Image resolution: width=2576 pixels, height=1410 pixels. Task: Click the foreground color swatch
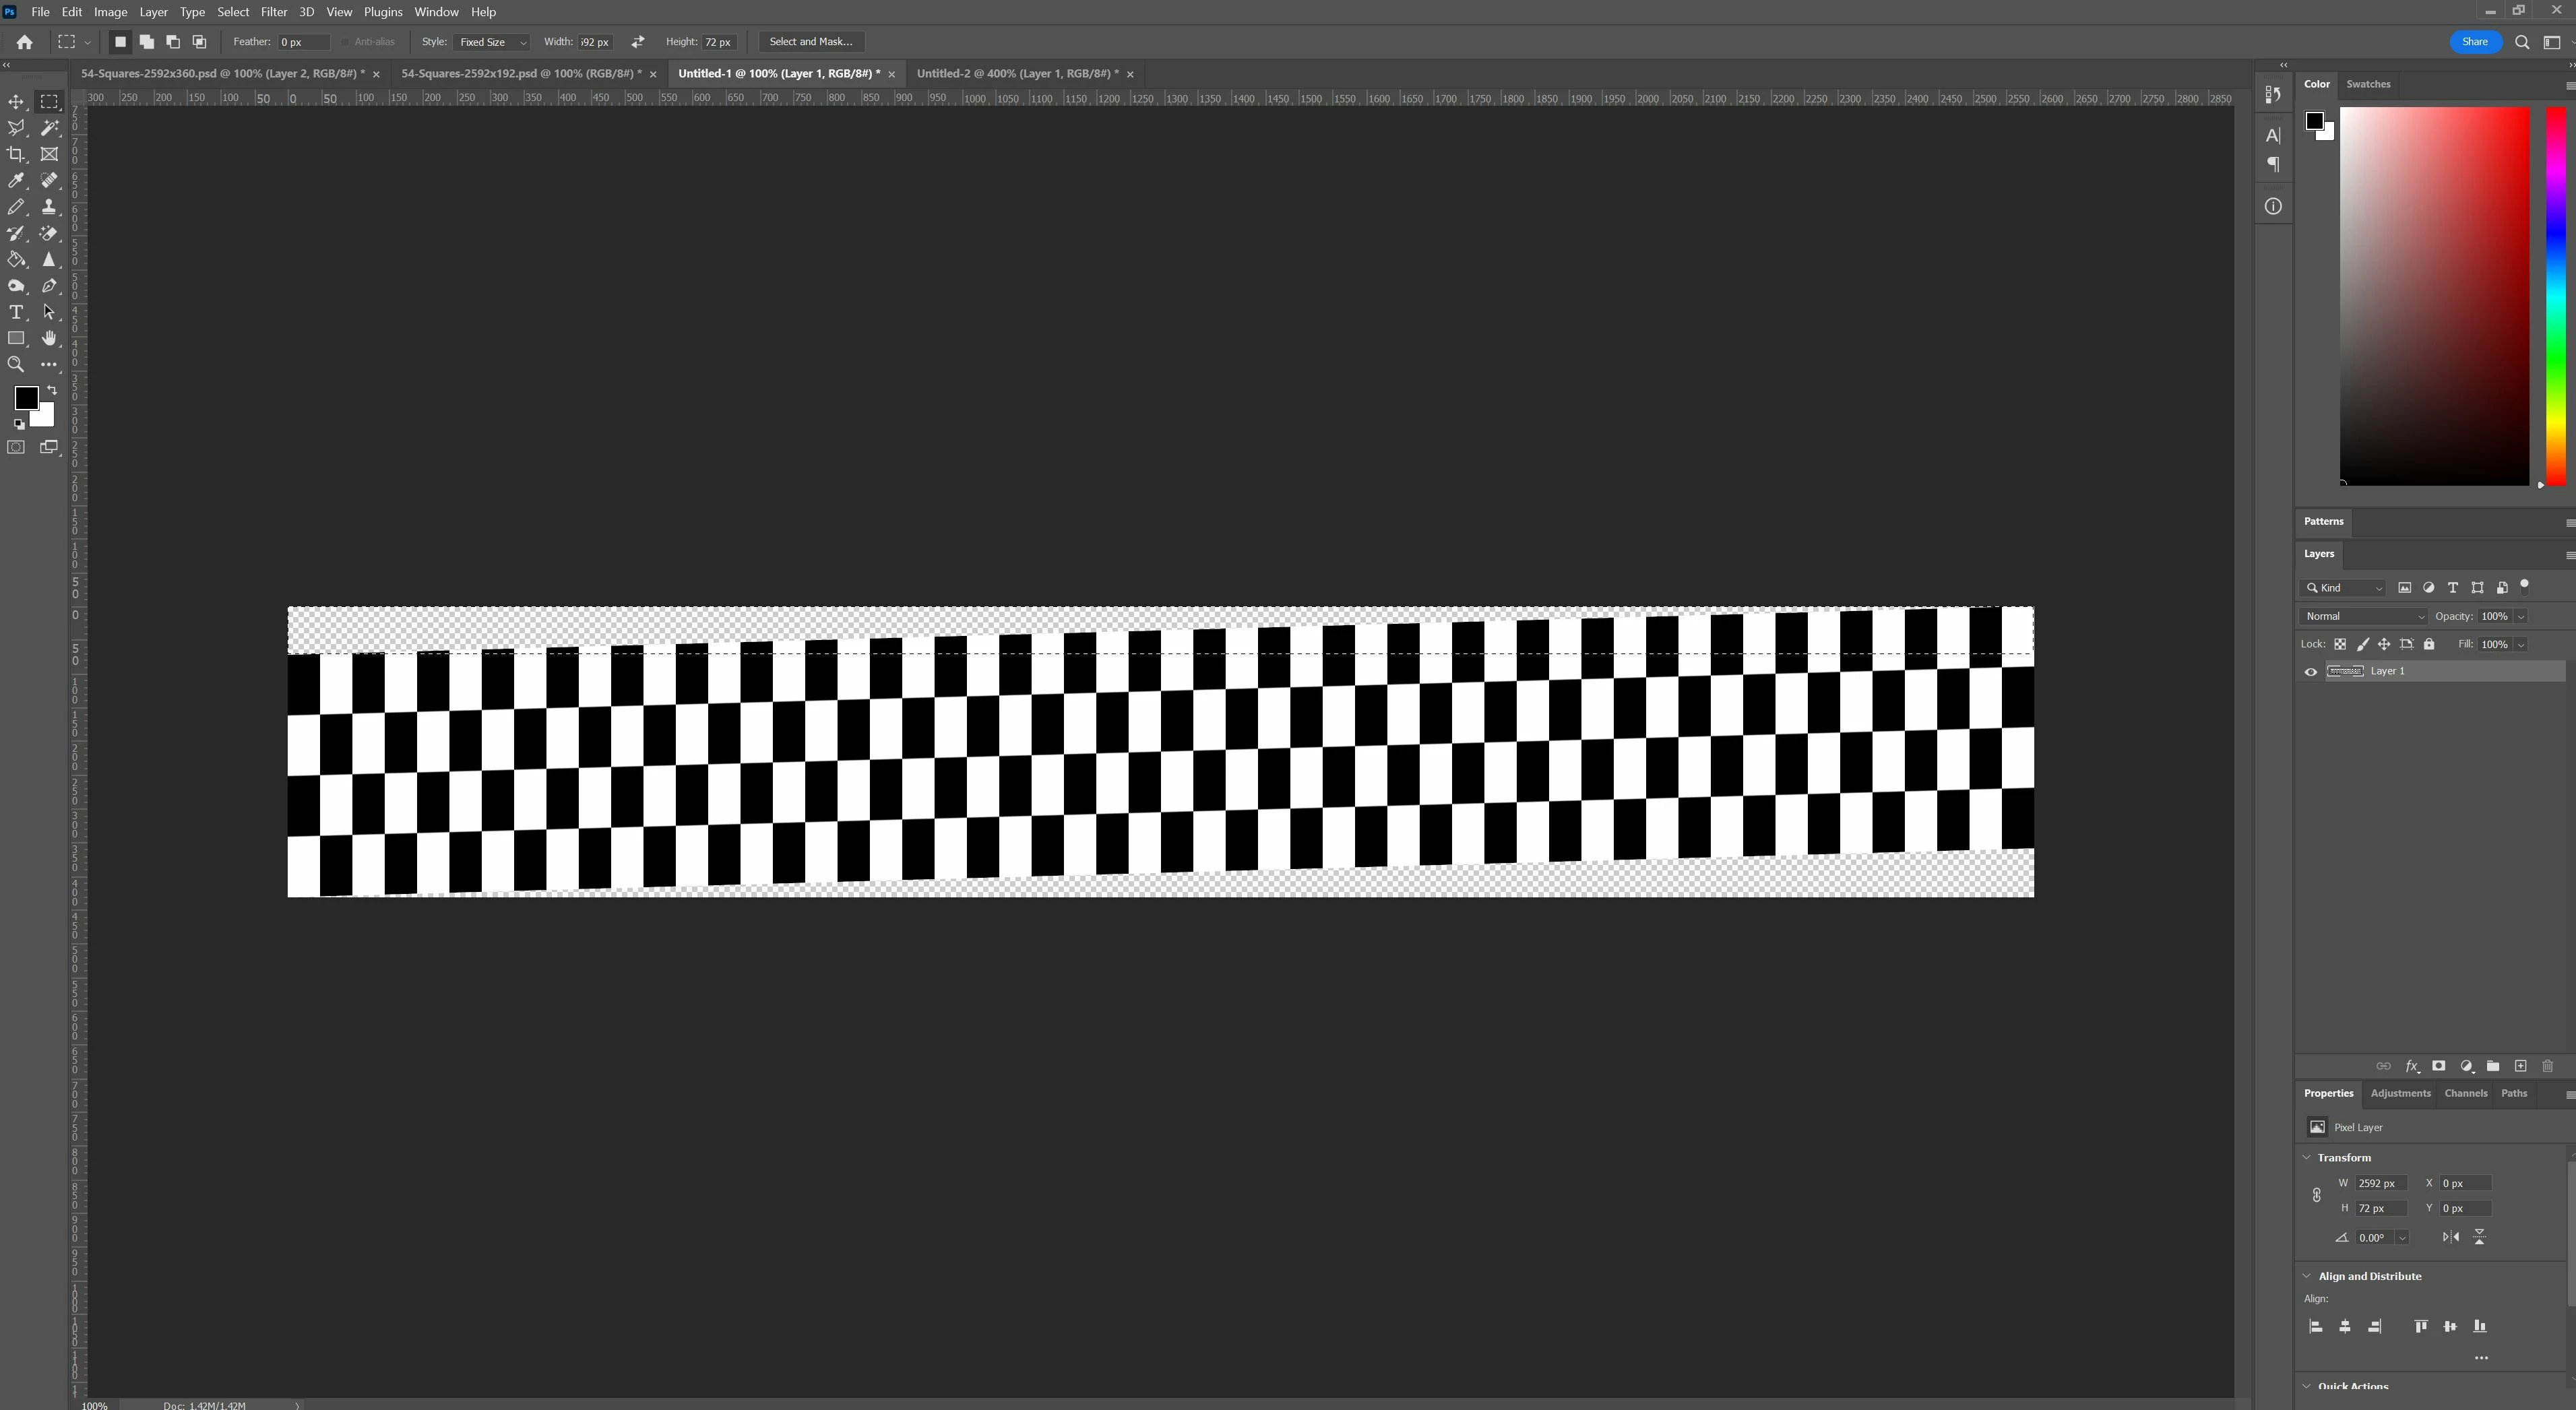point(25,398)
